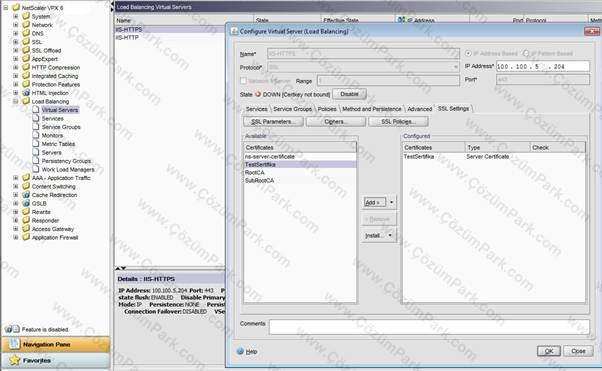The image size is (602, 371).
Task: Sort by the Type column header
Action: (x=497, y=147)
